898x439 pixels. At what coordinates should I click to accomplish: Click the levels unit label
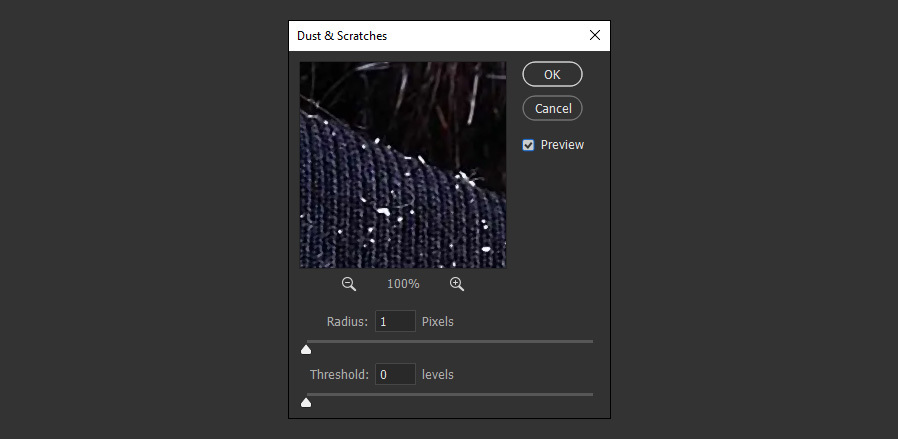click(x=438, y=375)
